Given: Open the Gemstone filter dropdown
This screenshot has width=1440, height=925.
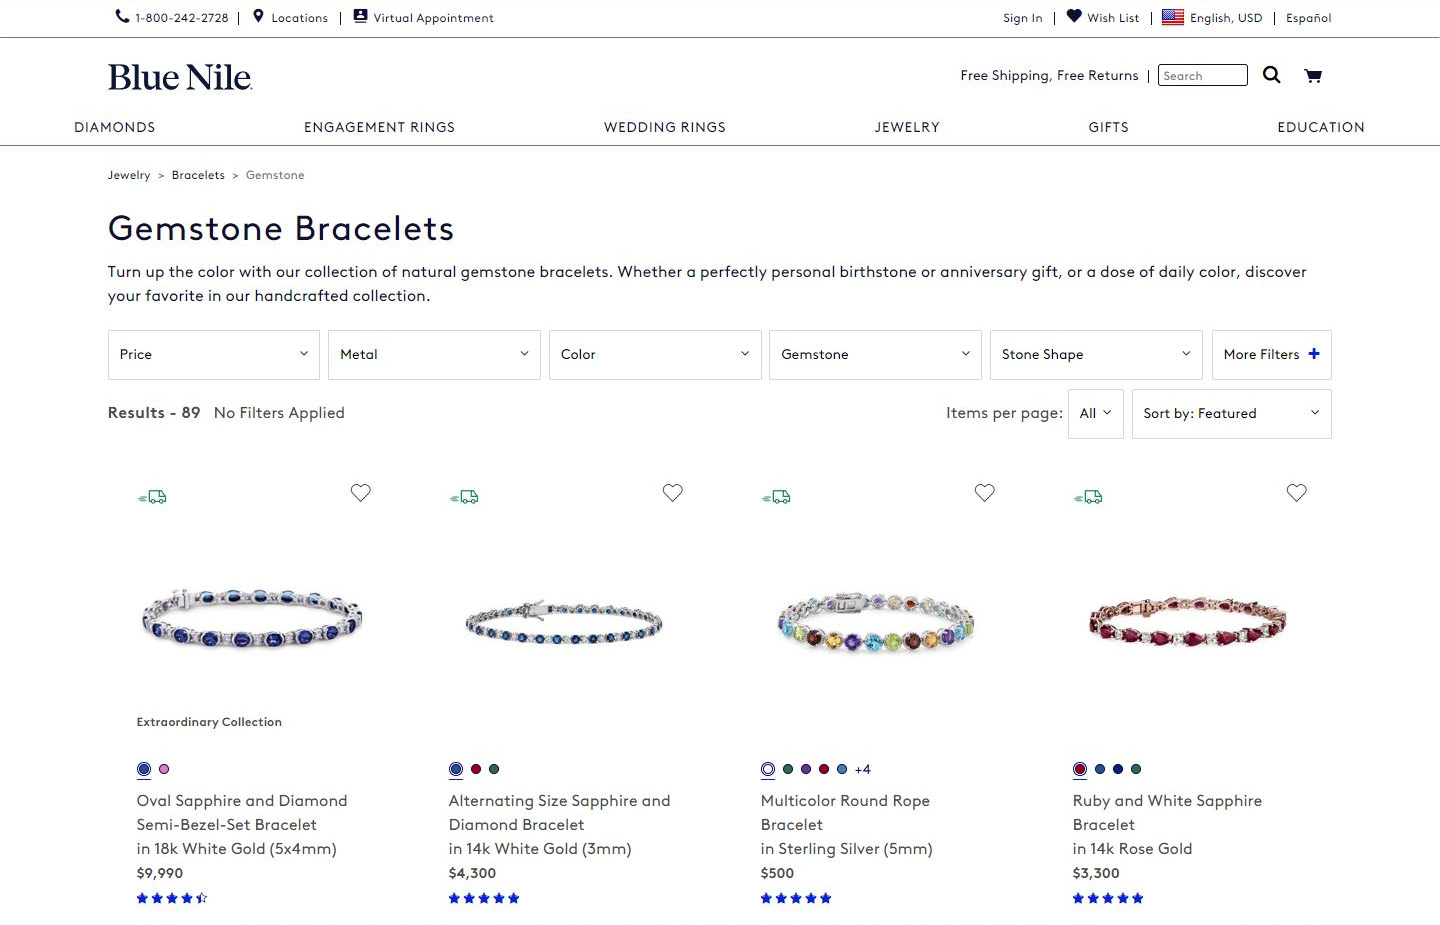Looking at the screenshot, I should click(x=875, y=355).
